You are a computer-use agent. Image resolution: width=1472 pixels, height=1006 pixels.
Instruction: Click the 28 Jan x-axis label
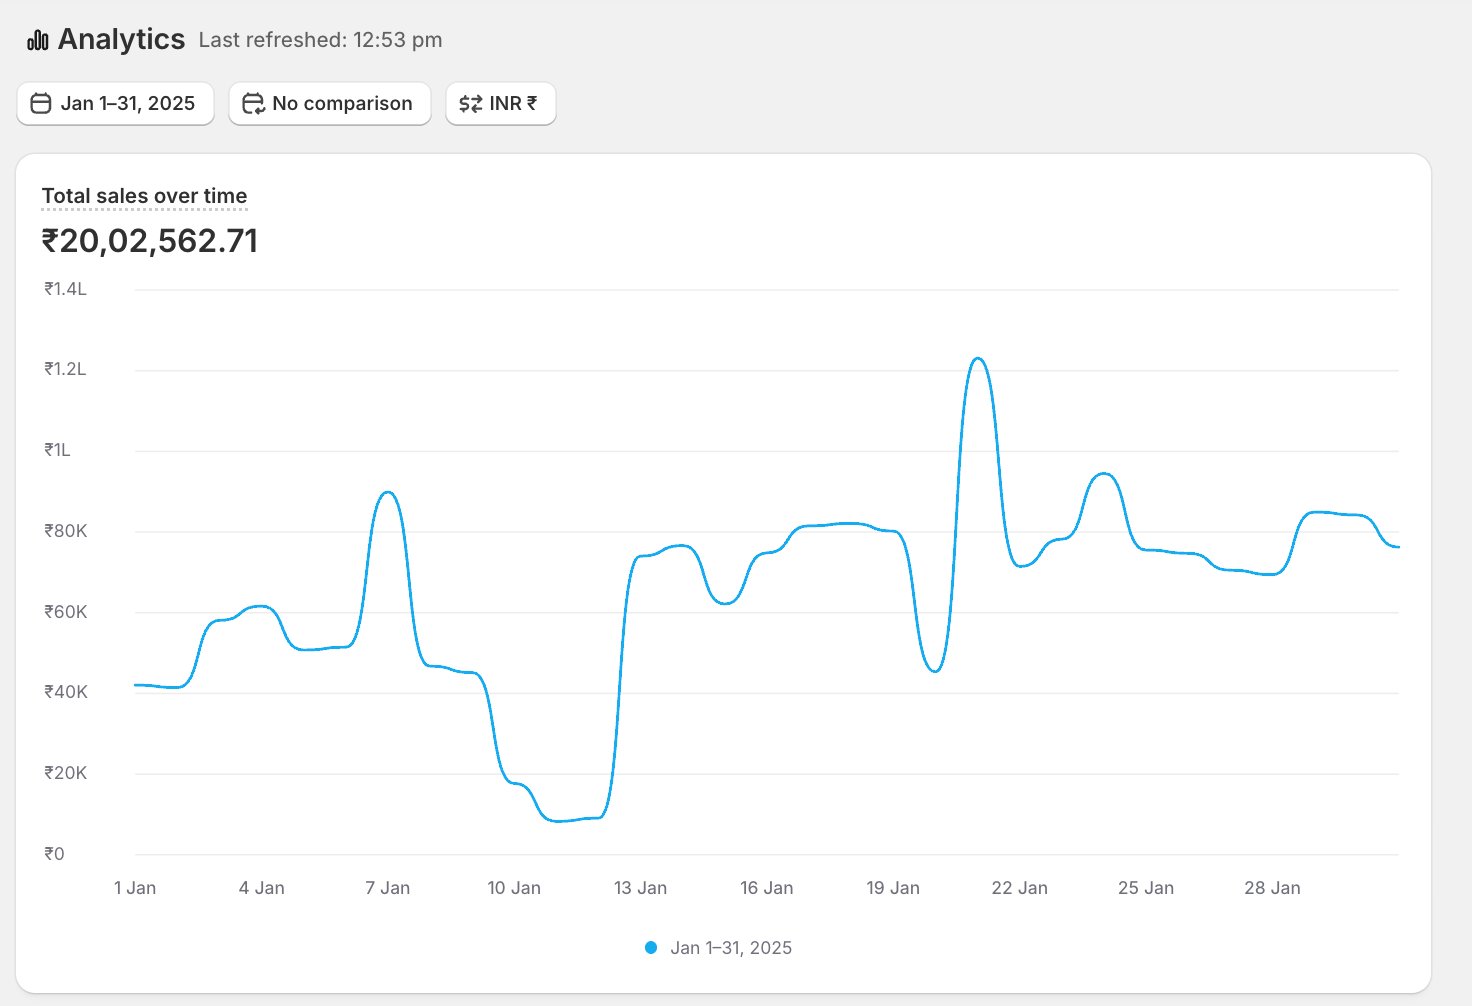point(1272,888)
